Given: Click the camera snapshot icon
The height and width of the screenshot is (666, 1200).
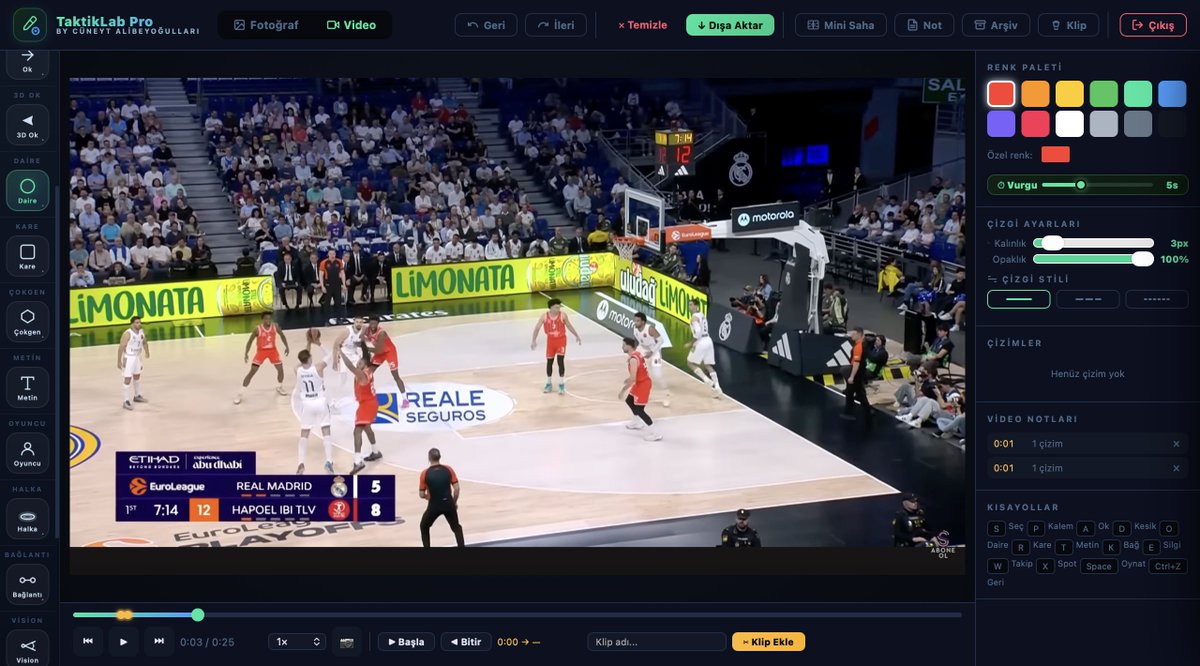Looking at the screenshot, I should pyautogui.click(x=347, y=642).
